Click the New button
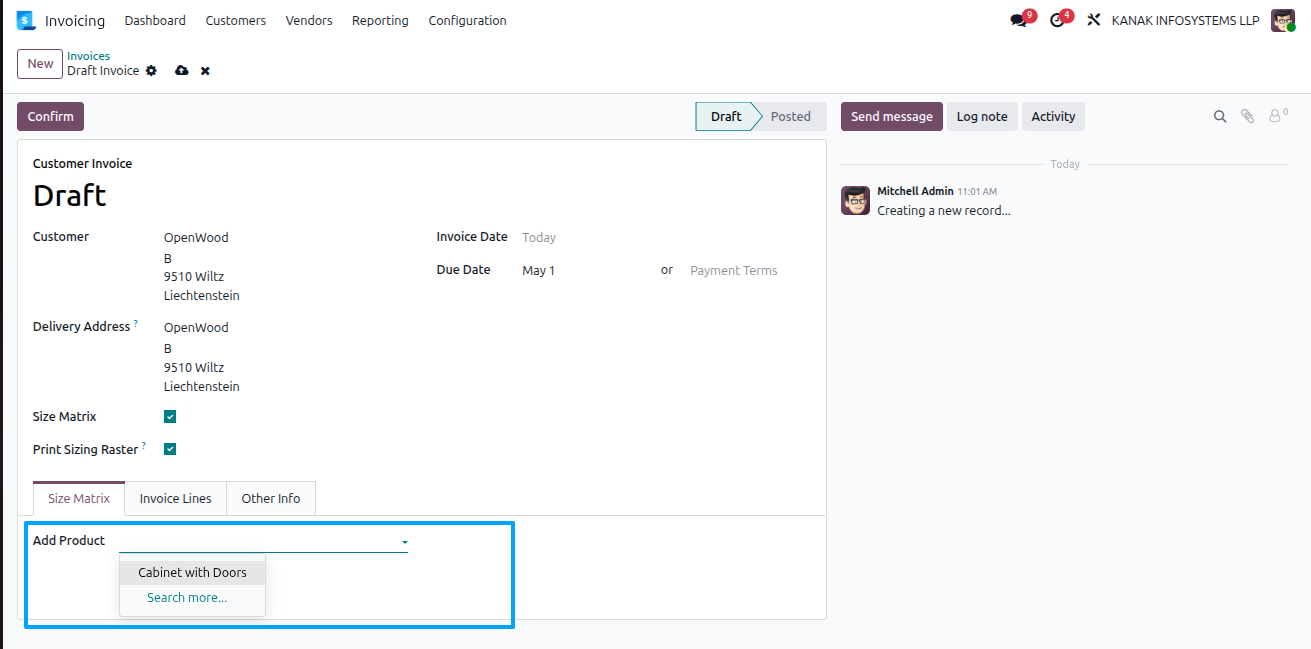 pyautogui.click(x=40, y=64)
